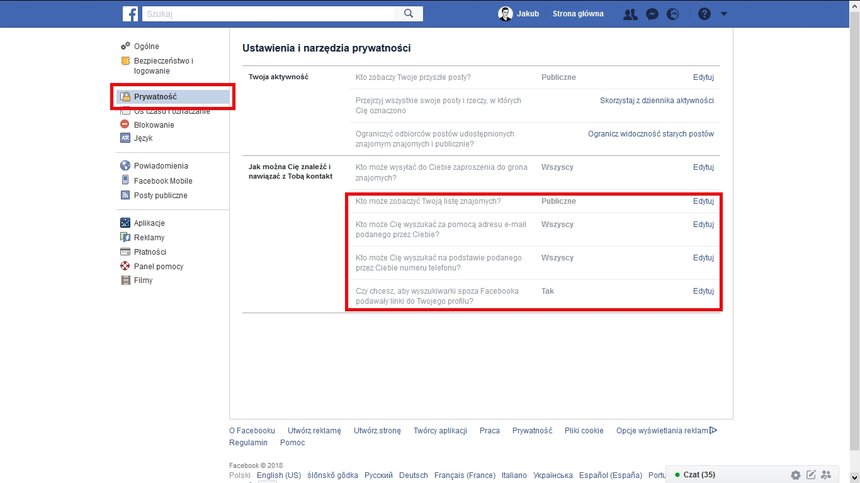The width and height of the screenshot is (860, 483).
Task: Click Edytuj for future posts visibility
Action: pyautogui.click(x=703, y=77)
